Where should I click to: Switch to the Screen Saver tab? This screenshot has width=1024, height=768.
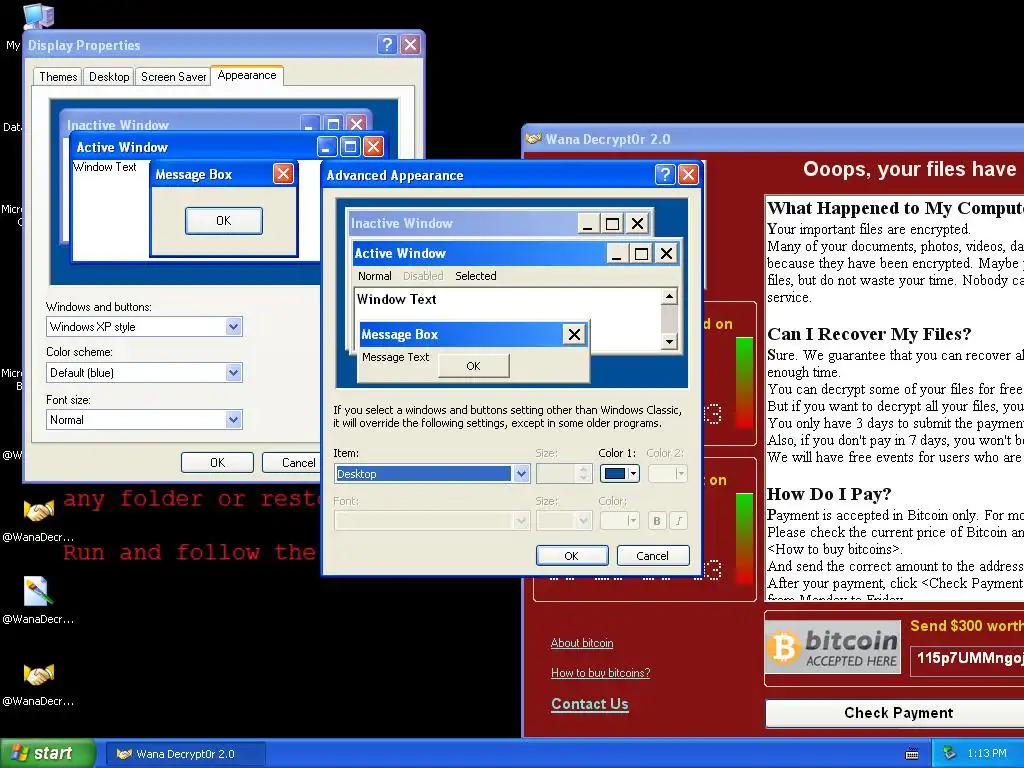click(x=173, y=77)
